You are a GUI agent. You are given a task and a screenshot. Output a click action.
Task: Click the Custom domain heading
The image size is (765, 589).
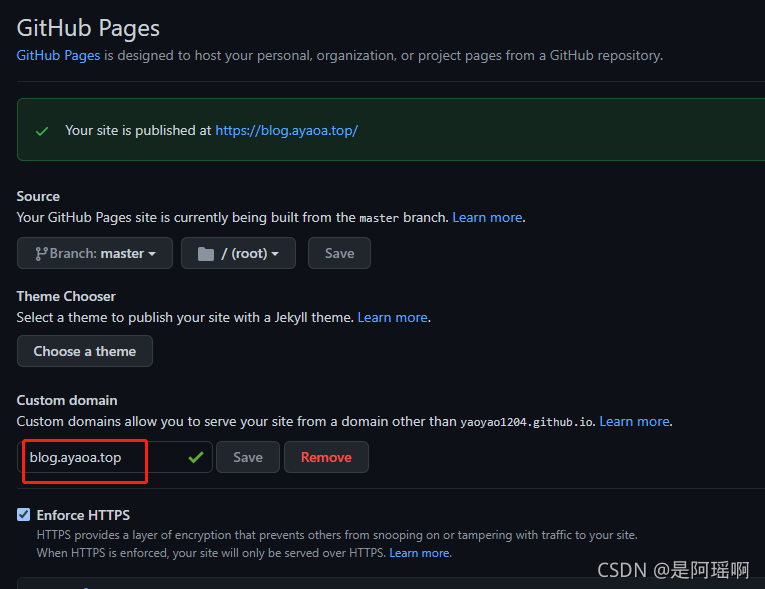pos(67,401)
